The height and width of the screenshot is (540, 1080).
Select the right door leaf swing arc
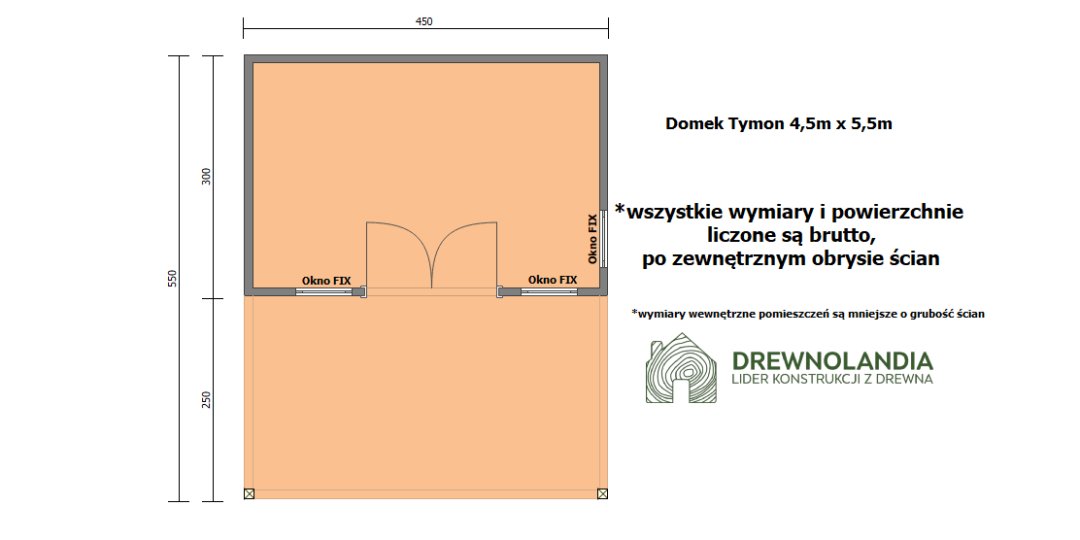465,255
